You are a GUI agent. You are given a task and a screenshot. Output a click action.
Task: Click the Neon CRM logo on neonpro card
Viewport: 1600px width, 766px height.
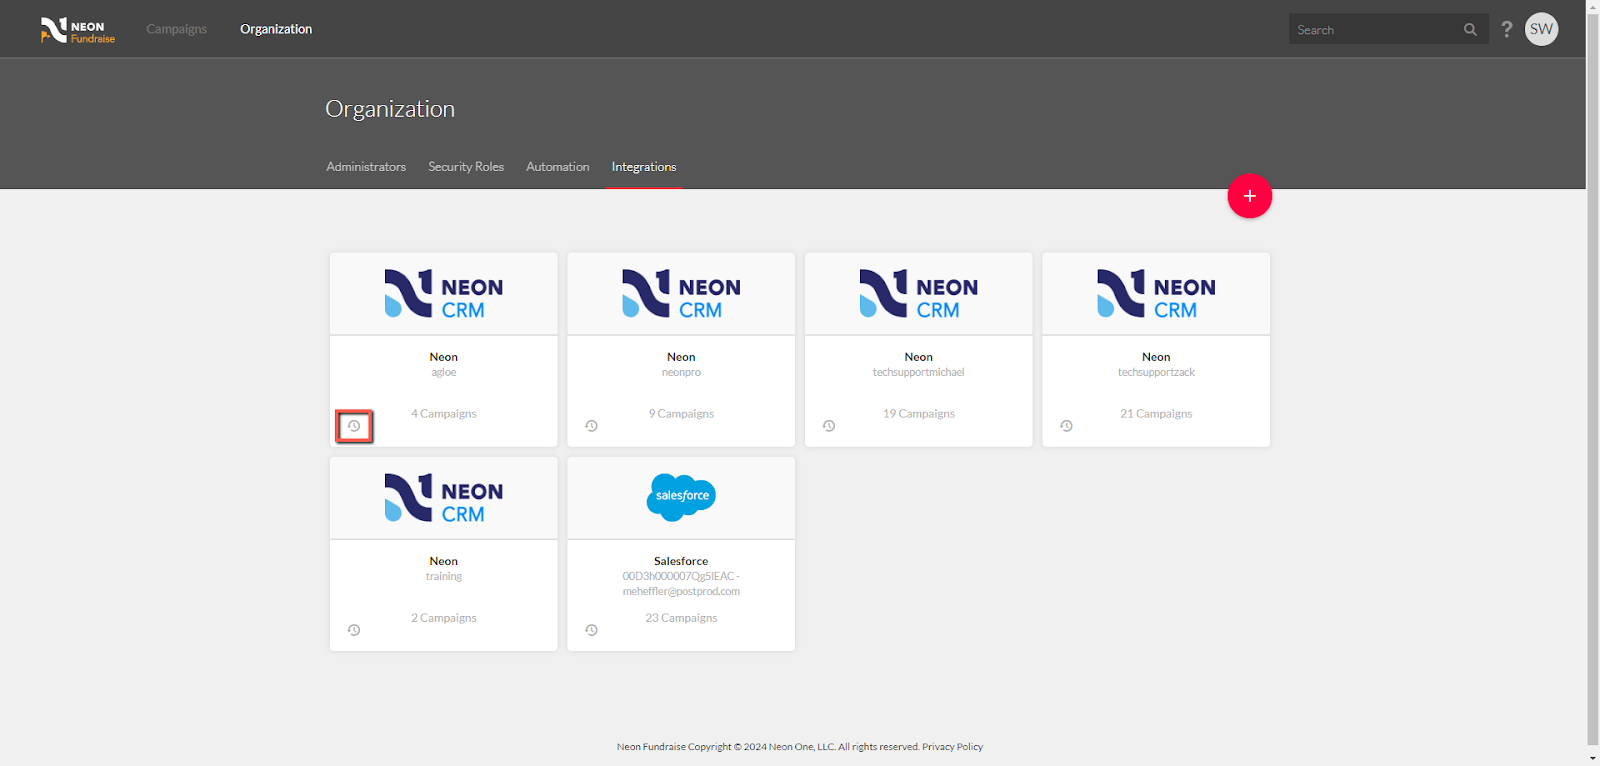click(x=681, y=294)
